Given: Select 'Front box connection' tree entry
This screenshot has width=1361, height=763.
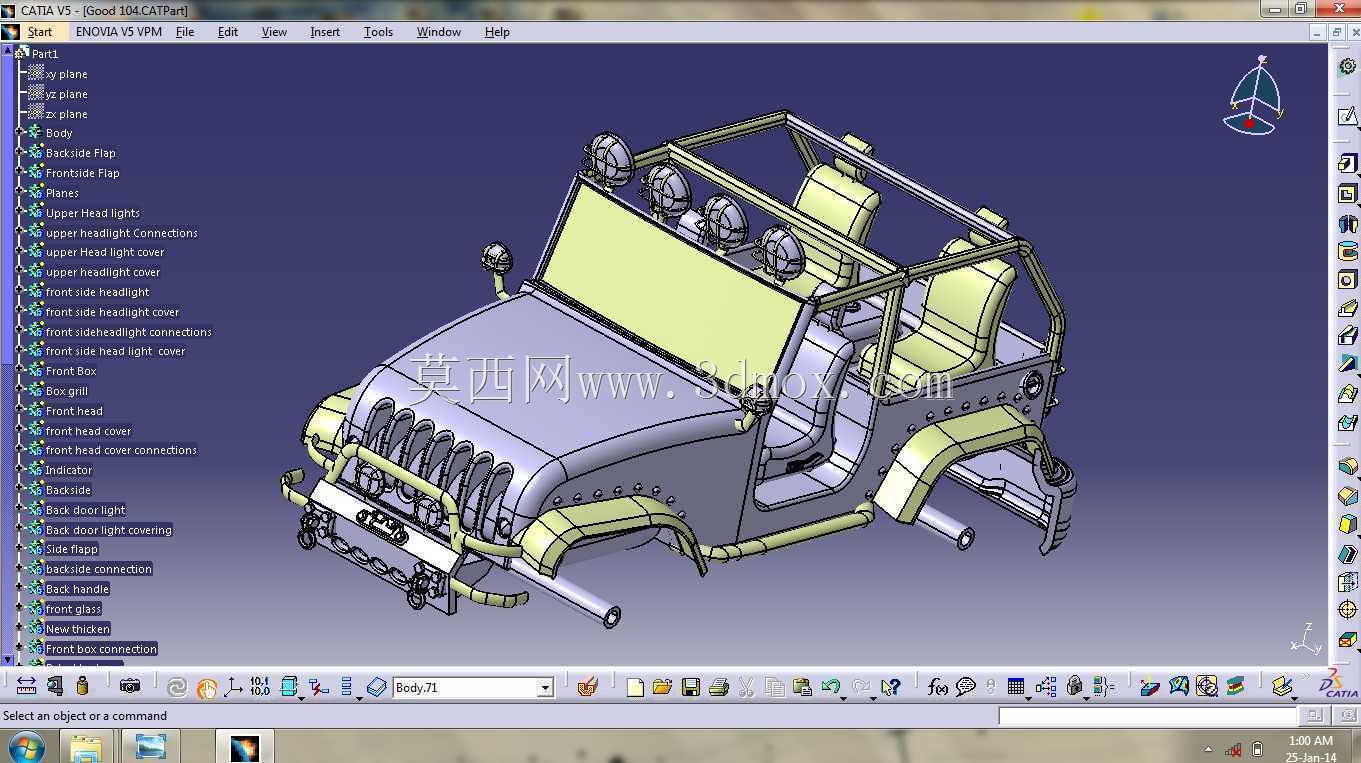Looking at the screenshot, I should (x=101, y=649).
